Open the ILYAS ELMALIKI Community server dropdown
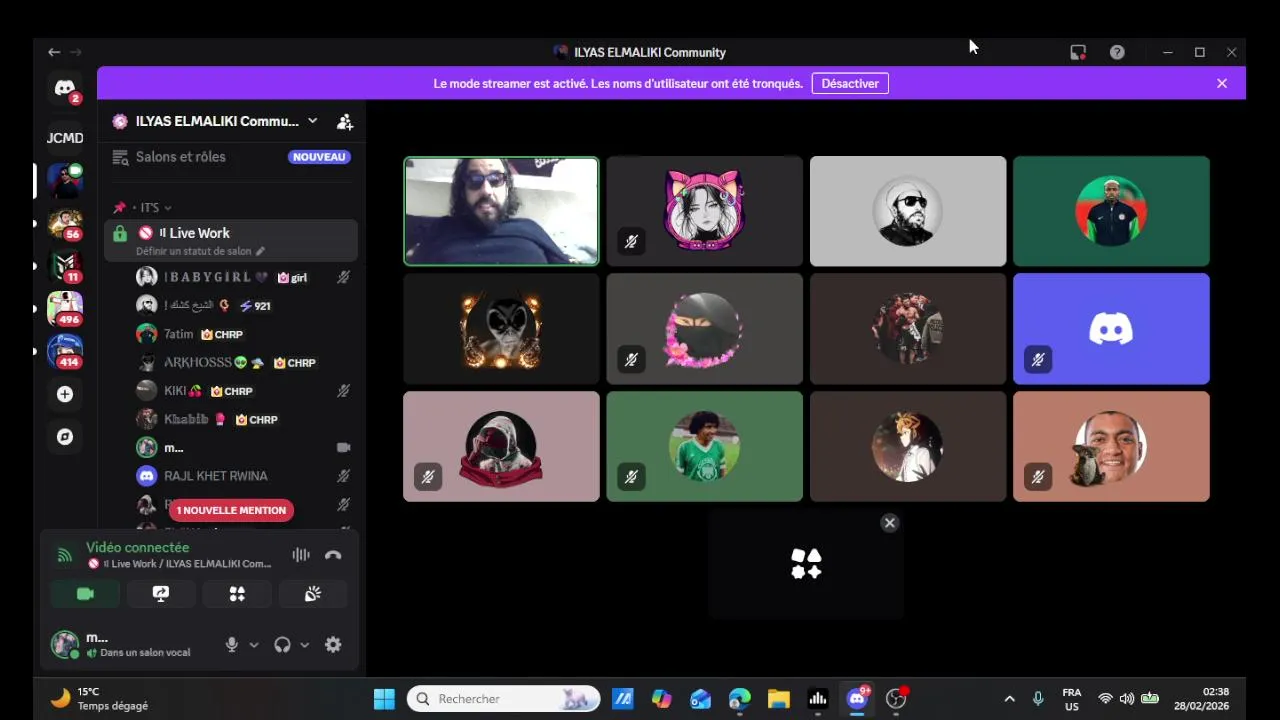Viewport: 1280px width, 720px height. click(x=312, y=121)
